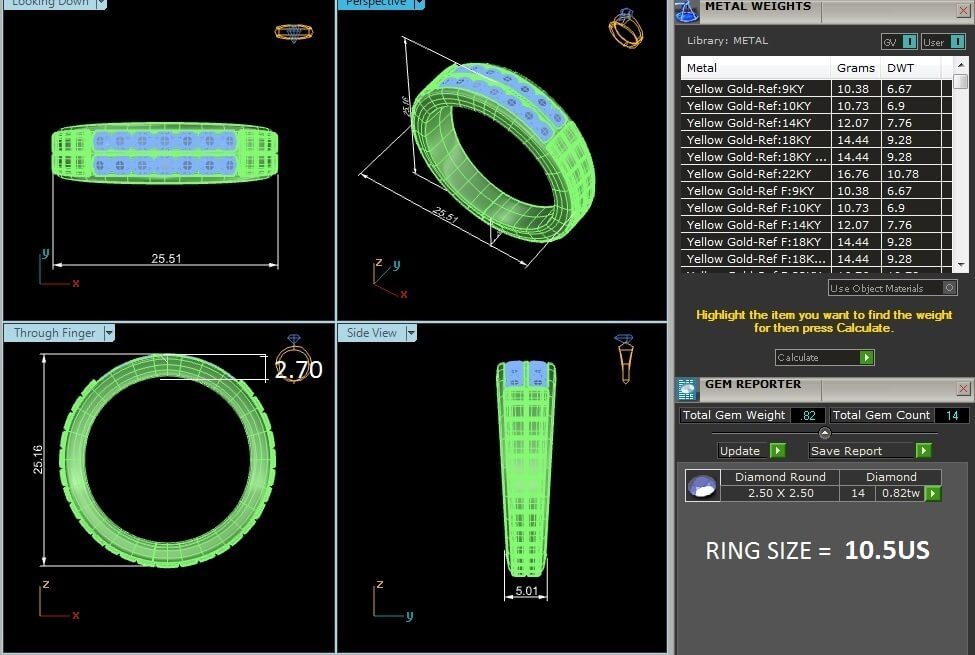
Task: Click the Gem Reporter panel icon
Action: coord(686,389)
